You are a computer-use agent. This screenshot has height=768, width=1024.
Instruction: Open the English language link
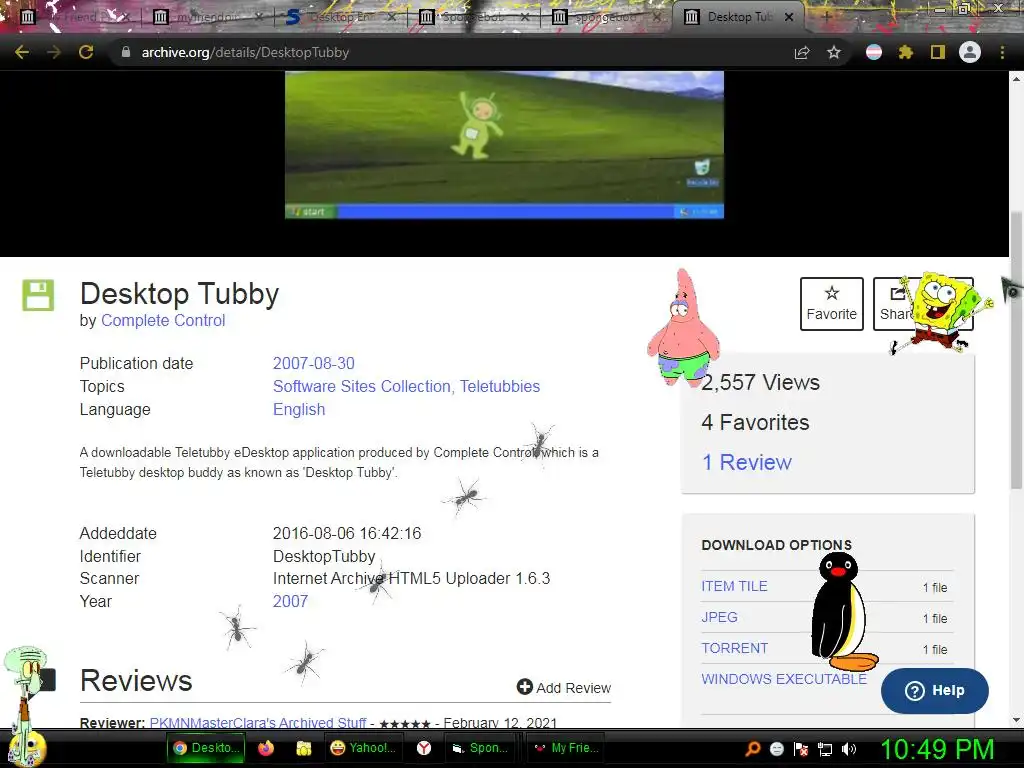coord(299,409)
